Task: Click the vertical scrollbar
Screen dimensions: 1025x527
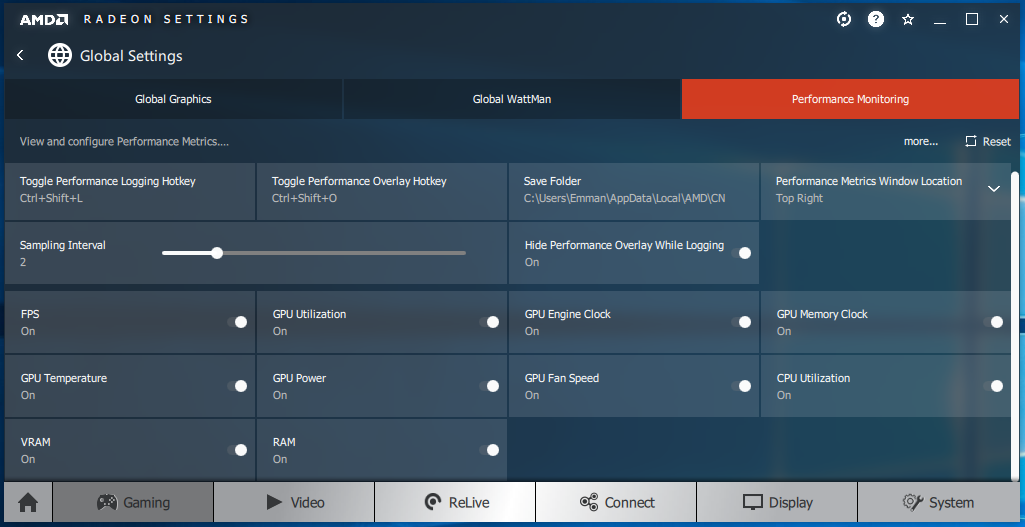Action: [1015, 324]
